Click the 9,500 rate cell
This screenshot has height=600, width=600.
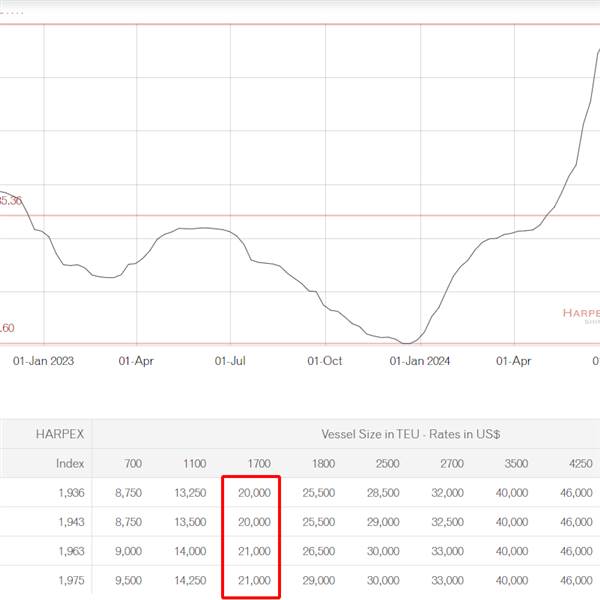pyautogui.click(x=128, y=580)
